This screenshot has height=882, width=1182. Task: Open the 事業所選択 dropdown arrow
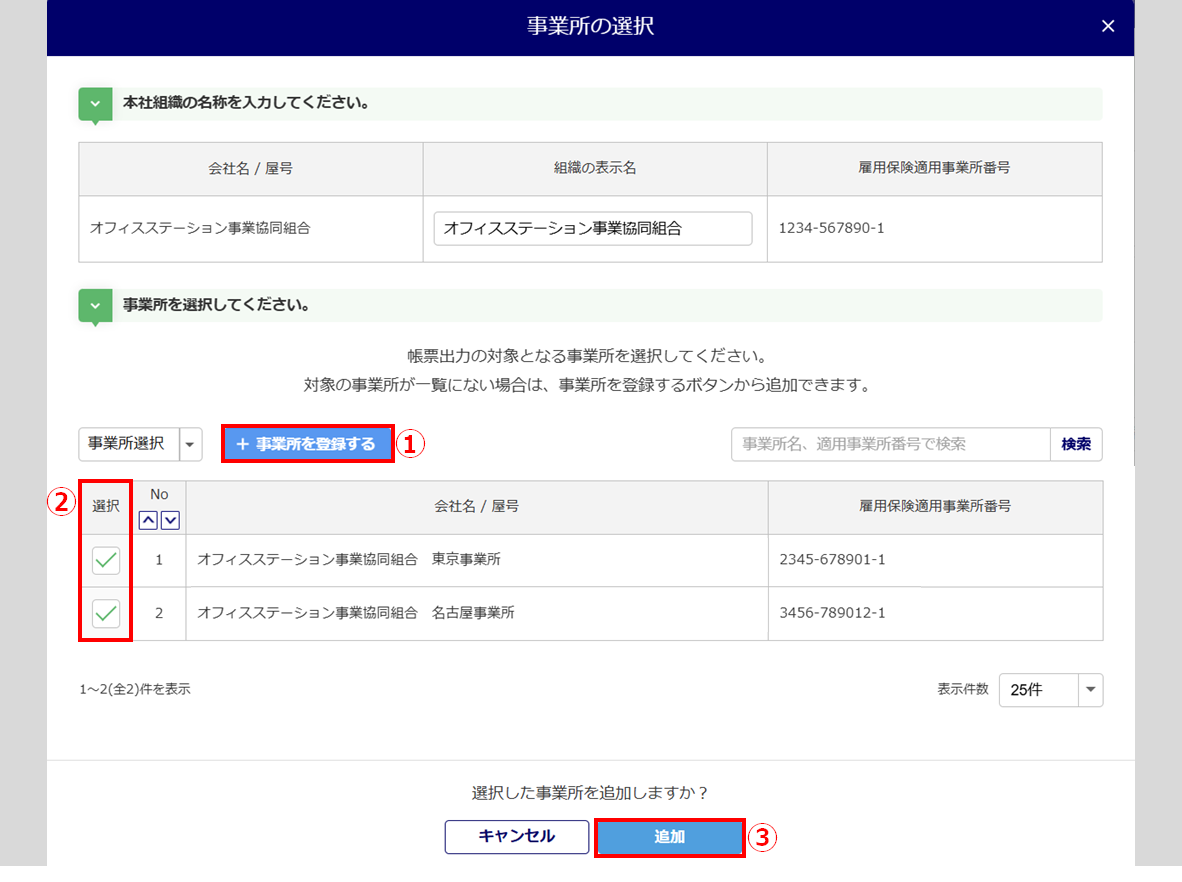point(190,444)
